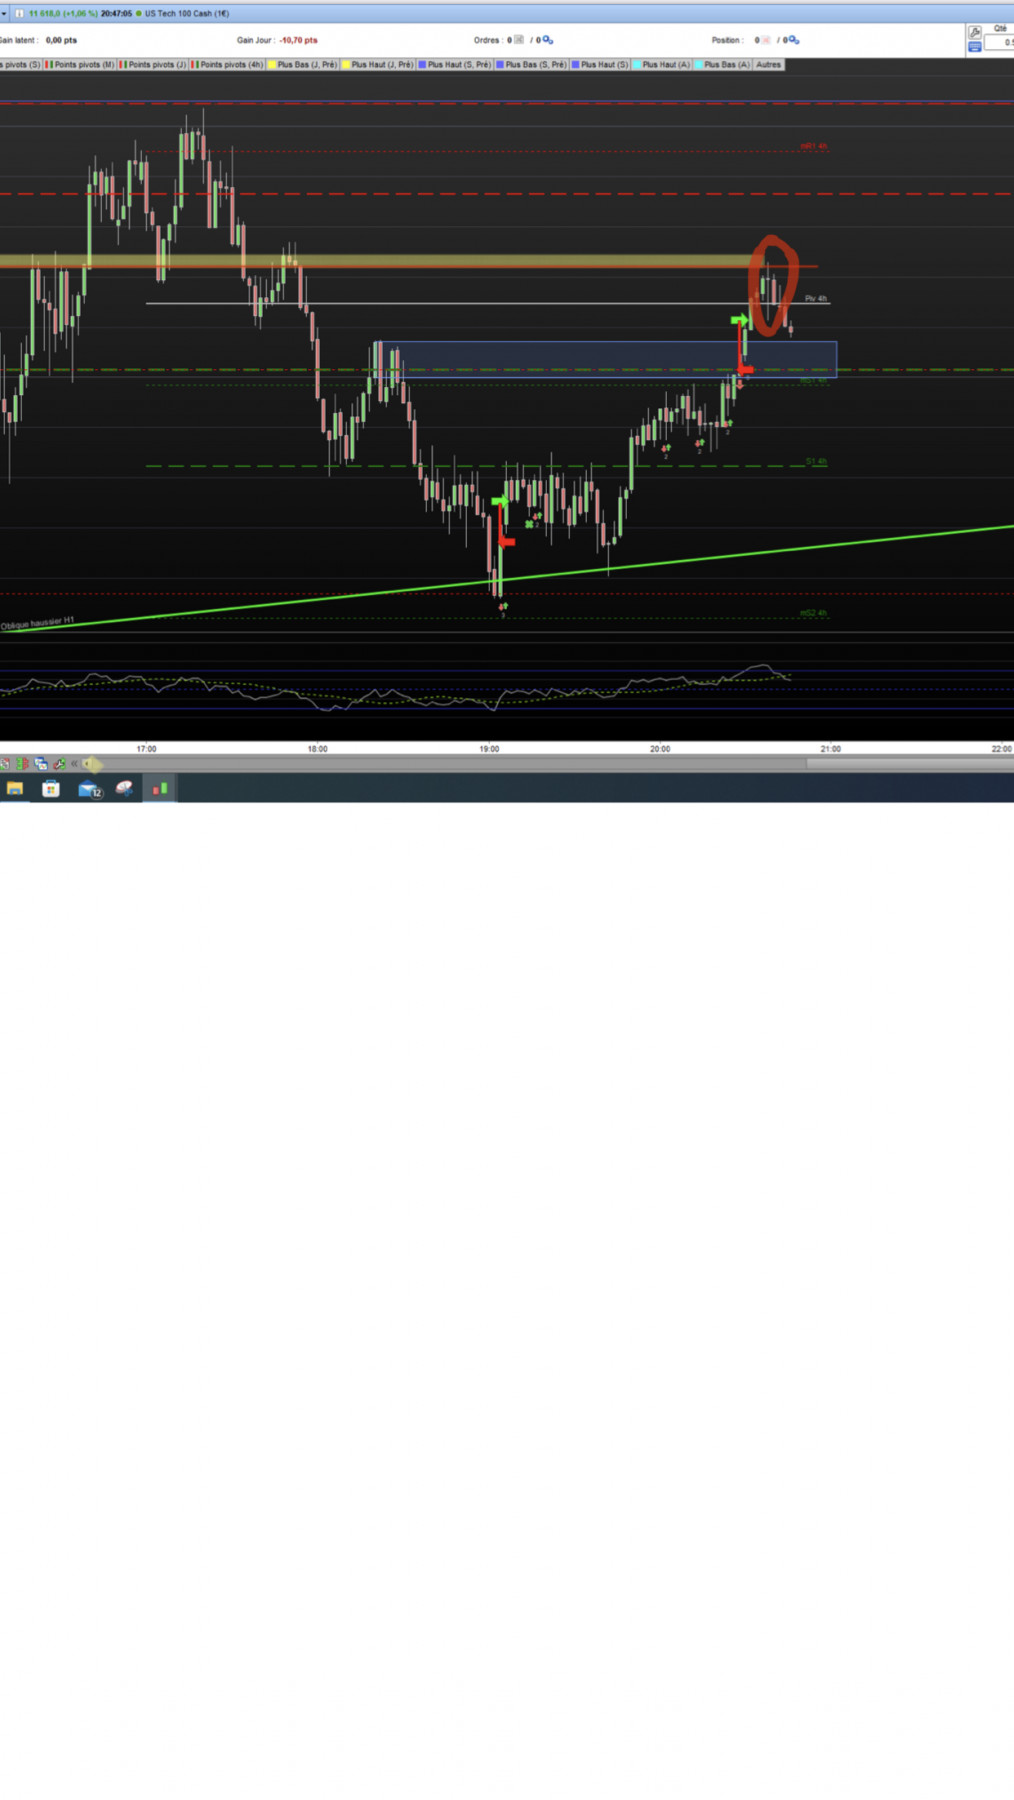Open the wrench tool icon in bottom chart toolbar
1014x1800 pixels.
click(59, 763)
